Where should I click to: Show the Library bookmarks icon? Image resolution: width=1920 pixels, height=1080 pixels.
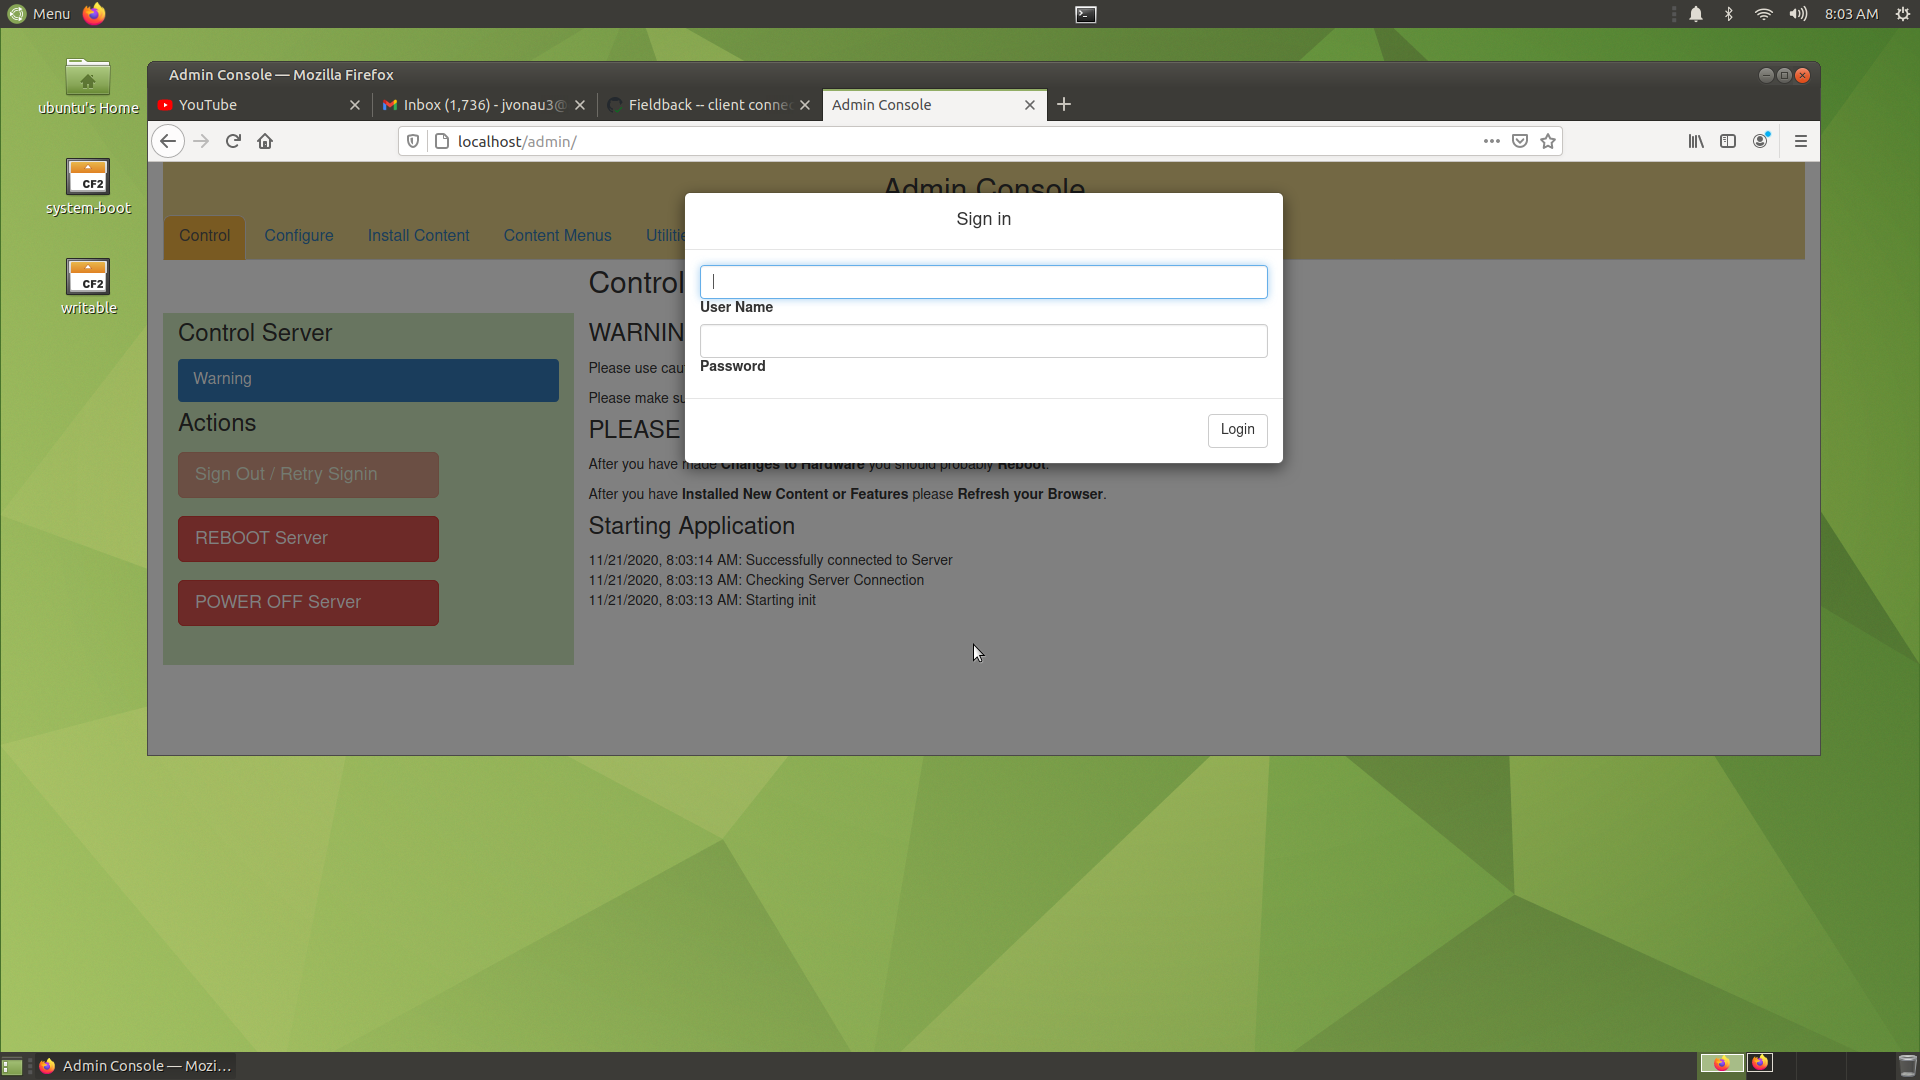pyautogui.click(x=1696, y=141)
